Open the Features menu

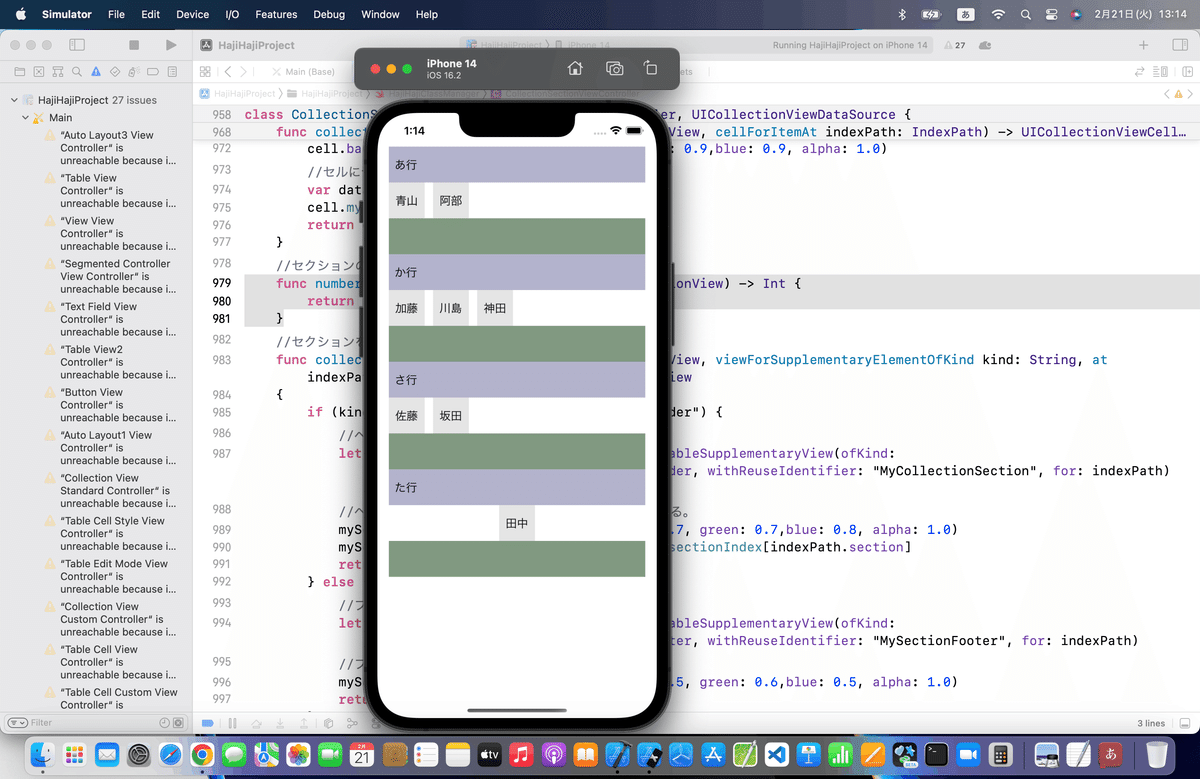tap(276, 14)
